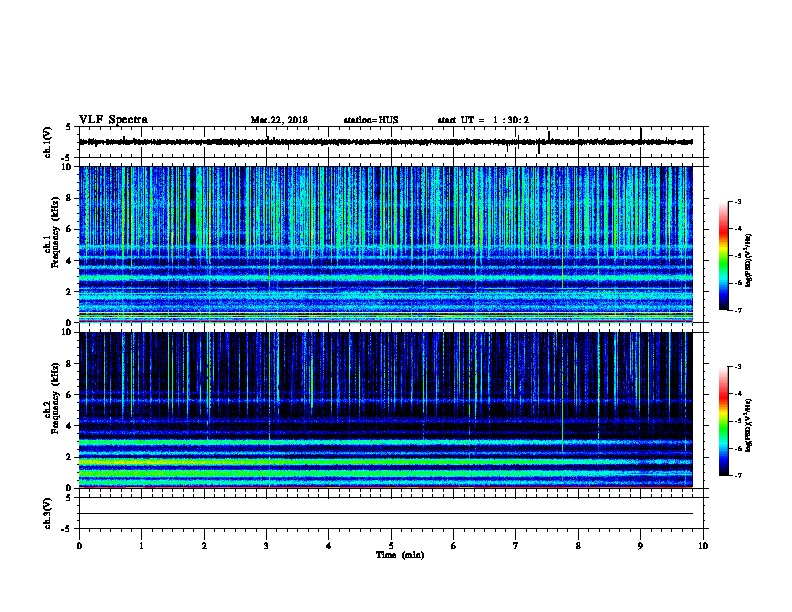Viewport: 792px width, 612px height.
Task: Click the time axis tick label "8"
Action: (578, 546)
